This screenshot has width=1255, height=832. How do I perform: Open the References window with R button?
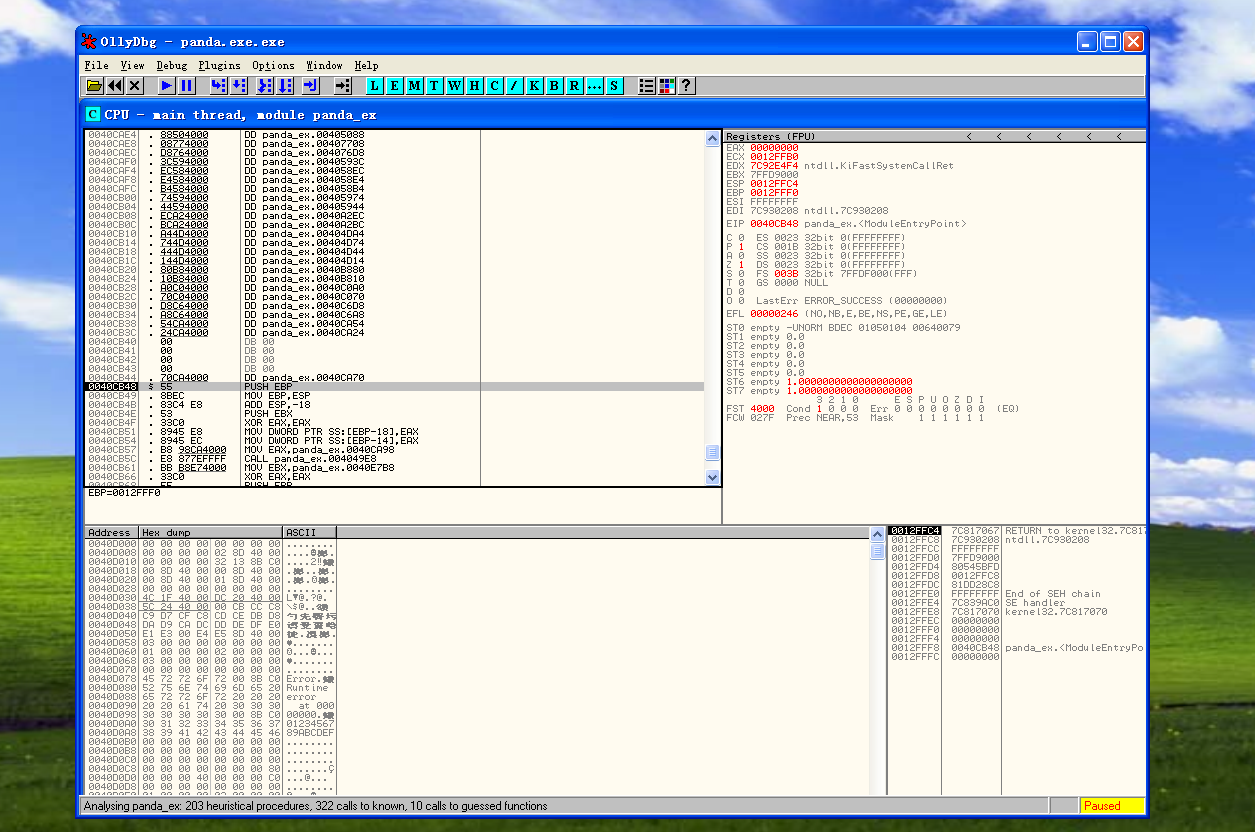pos(575,86)
